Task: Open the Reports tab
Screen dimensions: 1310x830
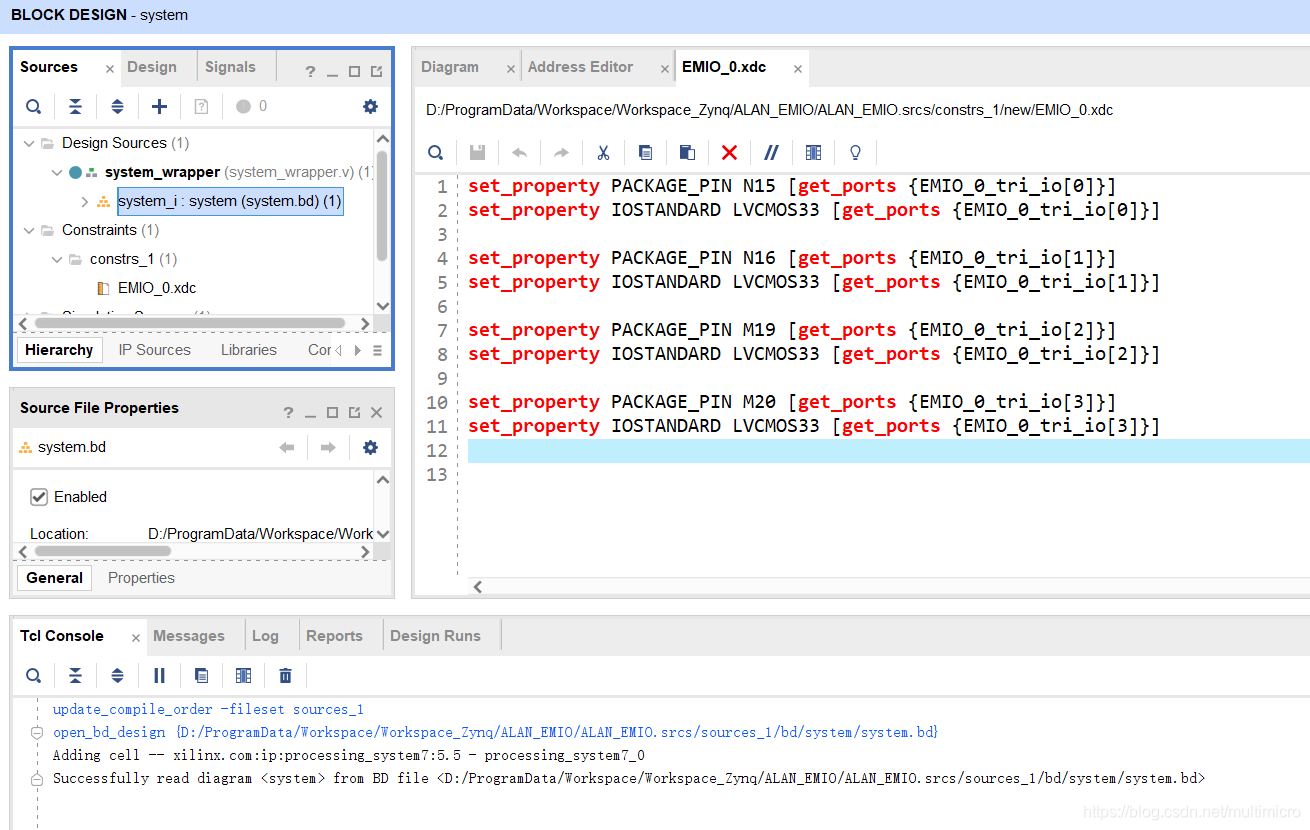Action: (x=334, y=636)
